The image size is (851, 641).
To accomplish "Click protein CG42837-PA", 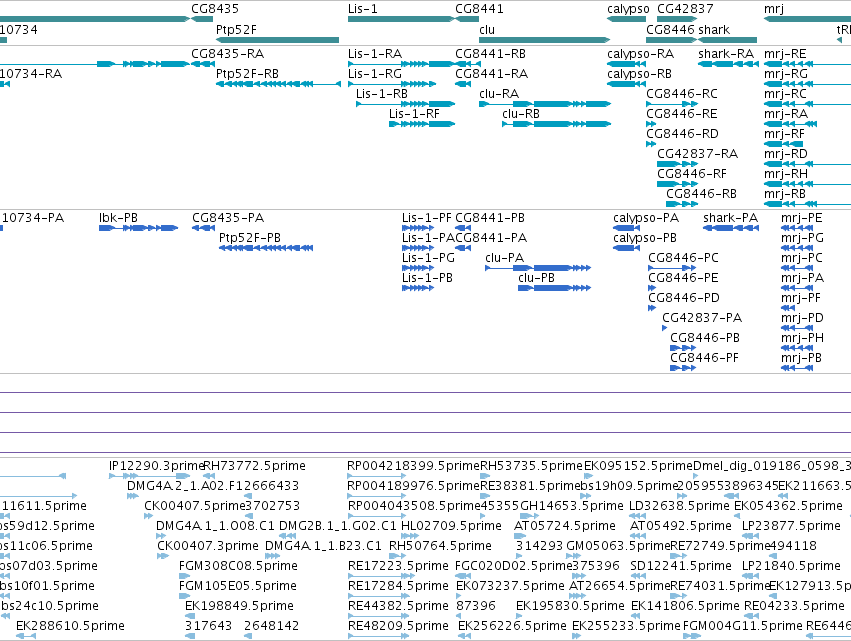I will pyautogui.click(x=702, y=319).
